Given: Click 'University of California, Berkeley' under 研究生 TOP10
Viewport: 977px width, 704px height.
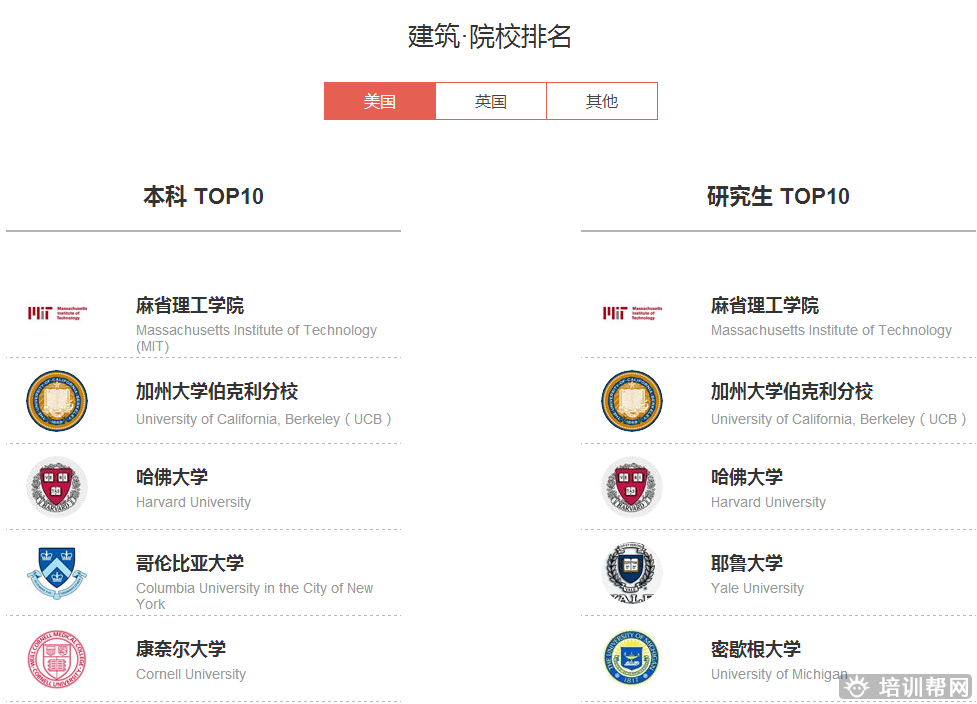Looking at the screenshot, I should click(x=838, y=419).
